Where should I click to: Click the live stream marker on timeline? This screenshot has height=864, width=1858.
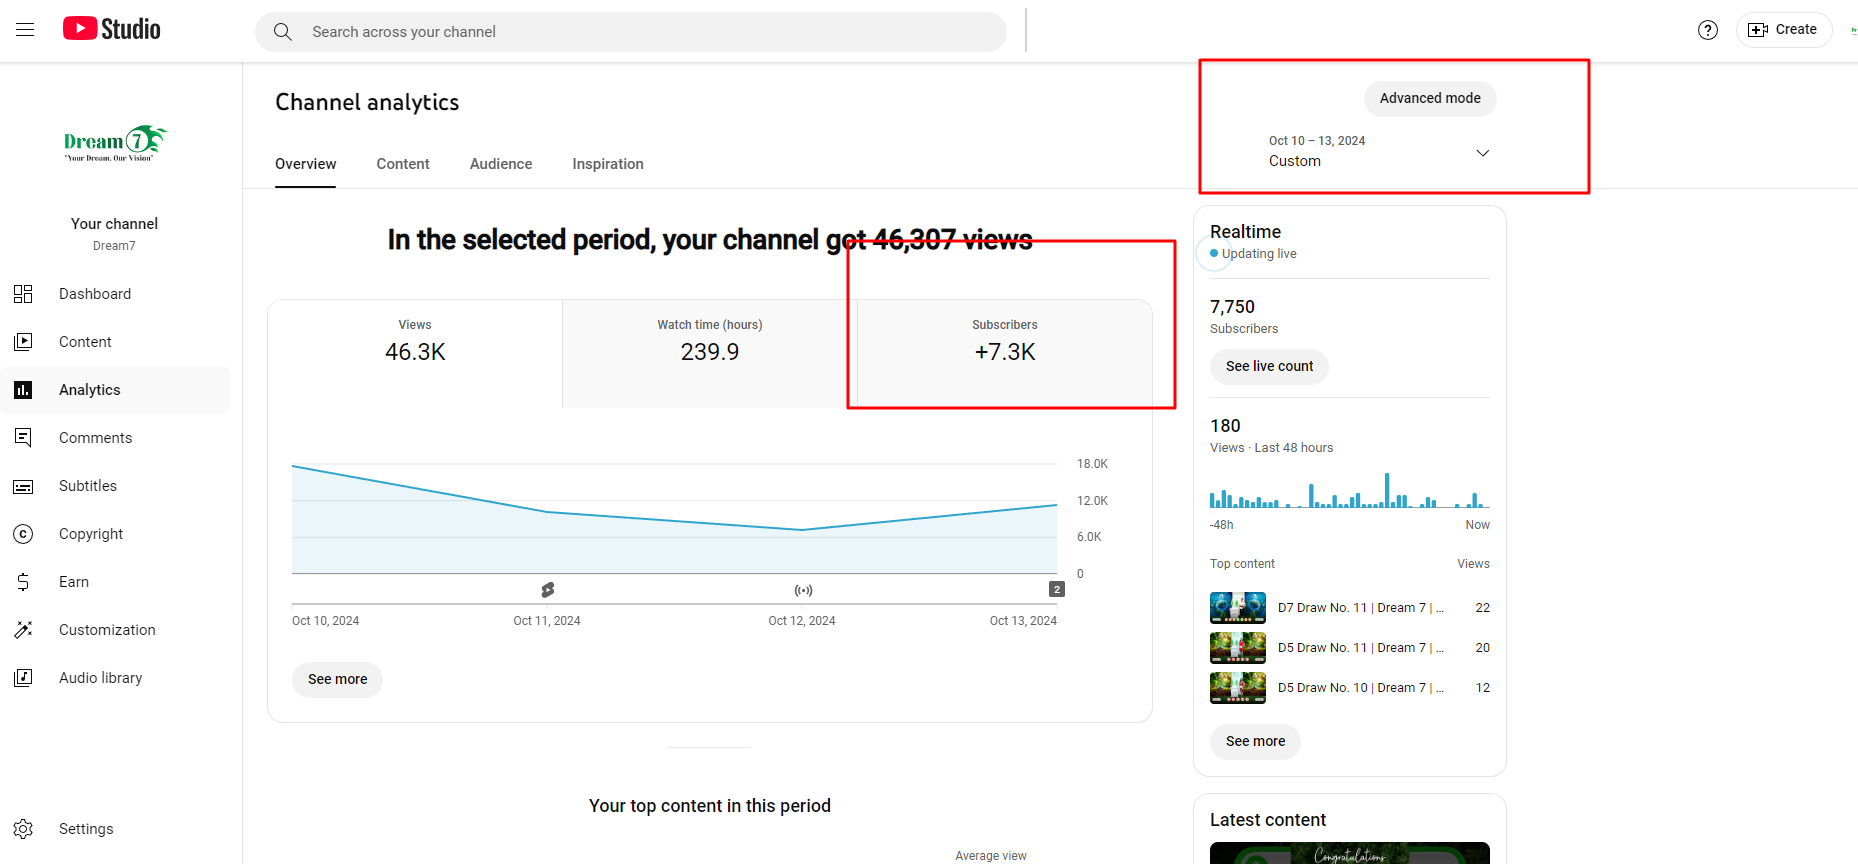803,590
